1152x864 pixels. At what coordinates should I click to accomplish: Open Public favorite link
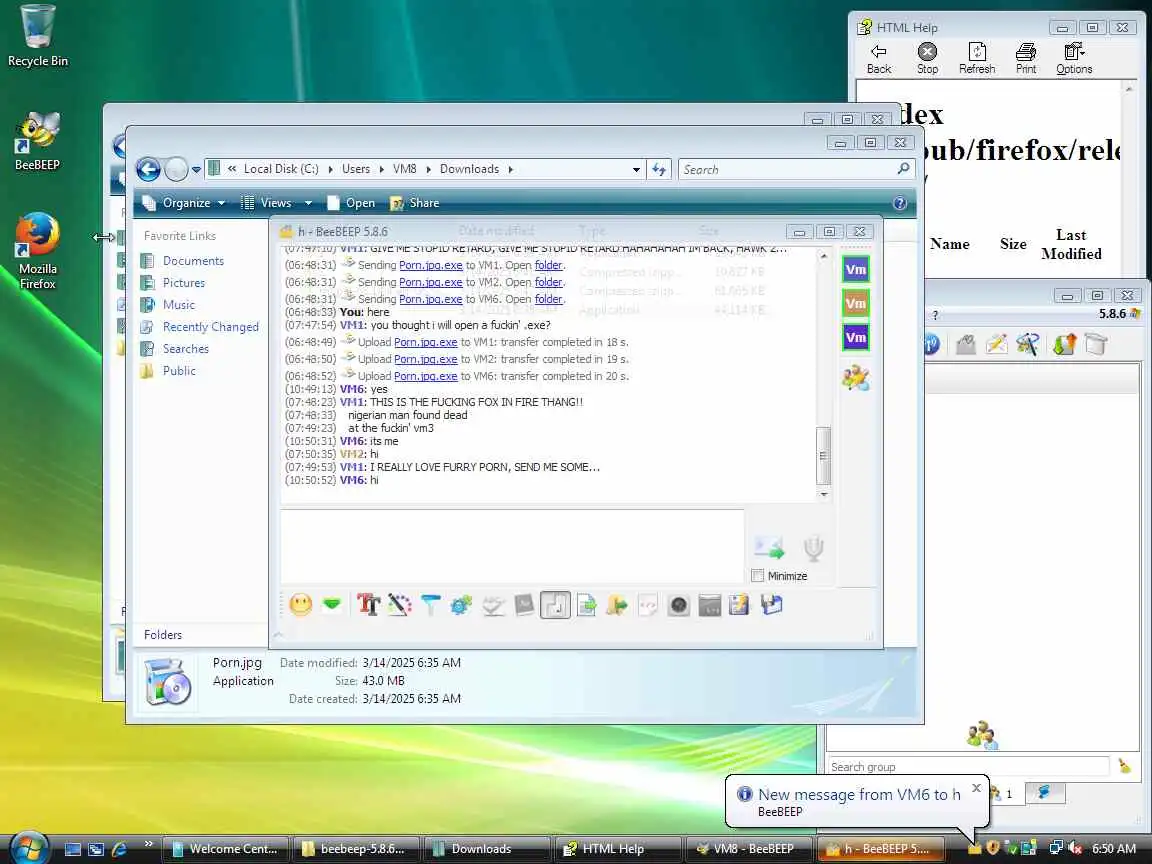[x=179, y=371]
